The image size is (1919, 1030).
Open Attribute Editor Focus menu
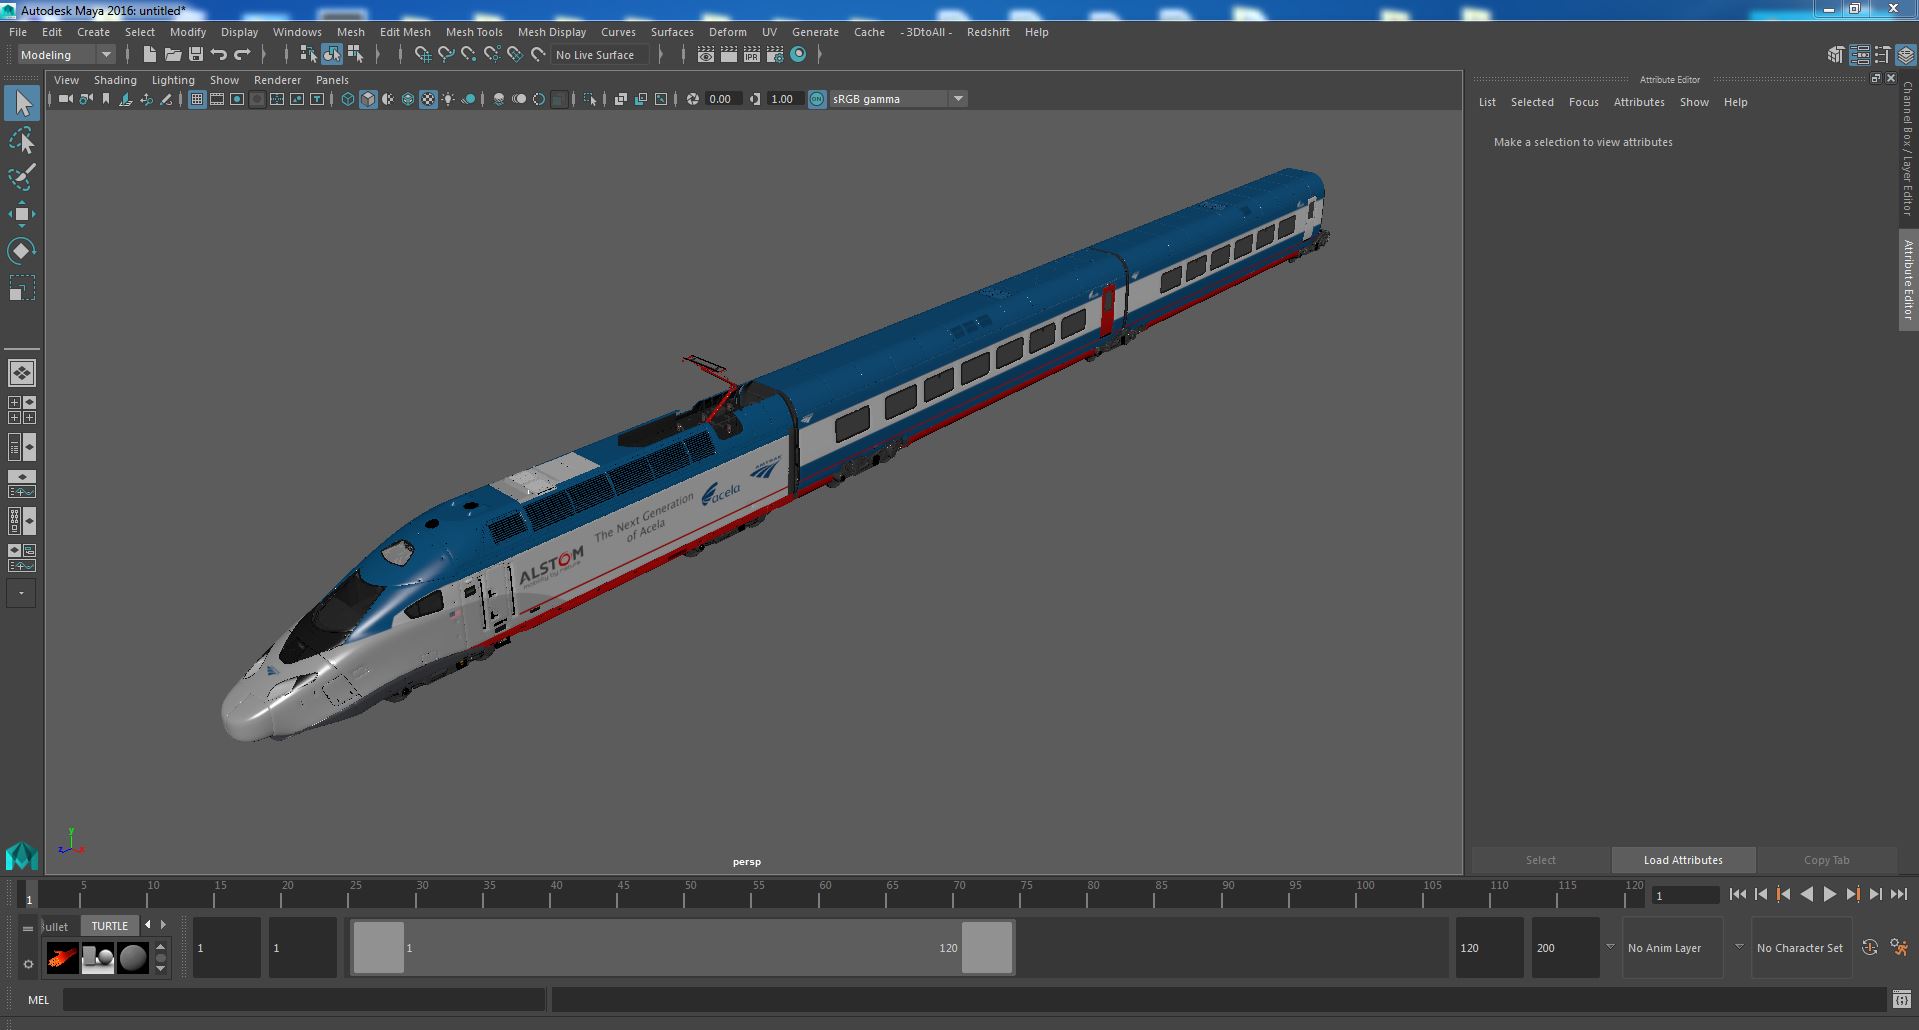pyautogui.click(x=1583, y=102)
